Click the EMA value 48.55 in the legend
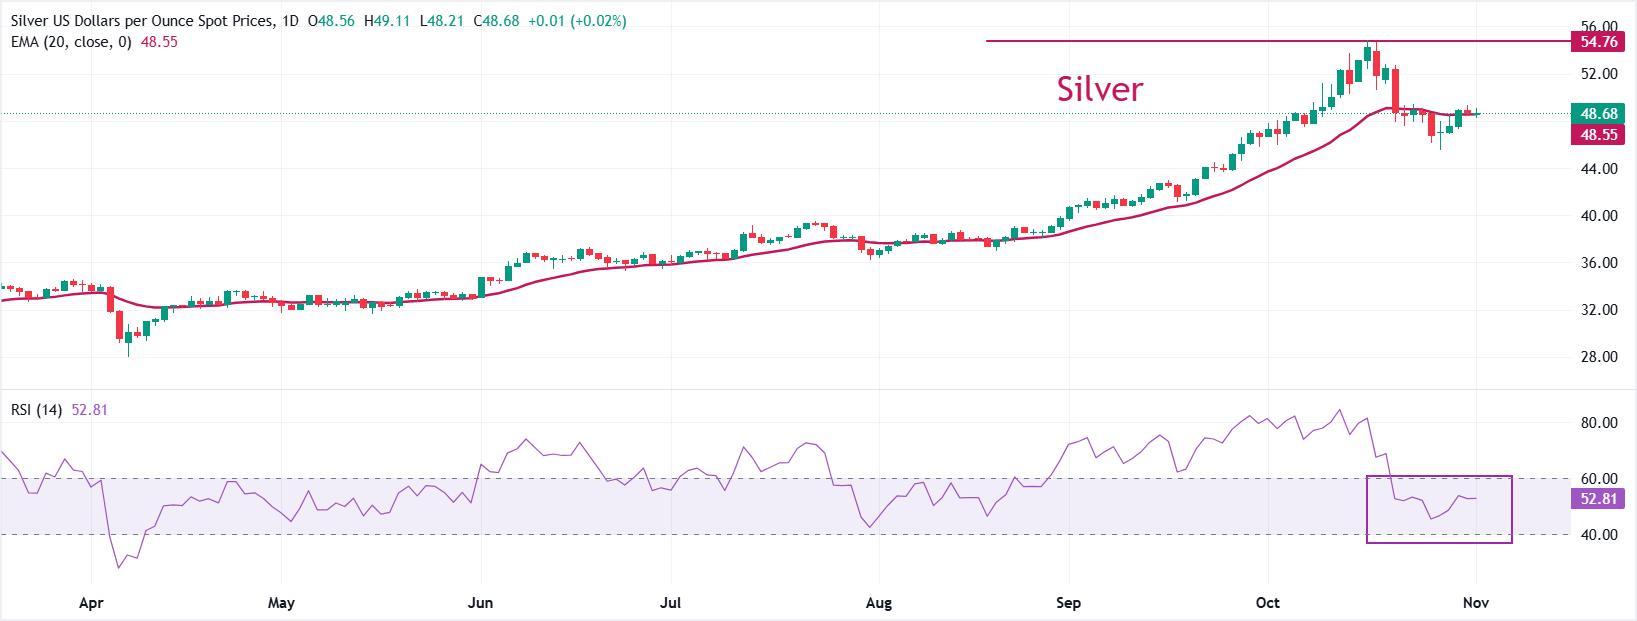Screen dimensions: 1637x621 pyautogui.click(x=160, y=42)
